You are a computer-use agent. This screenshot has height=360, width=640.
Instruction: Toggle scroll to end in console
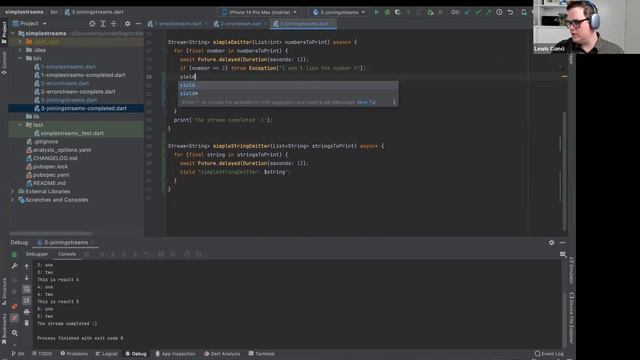point(27,300)
